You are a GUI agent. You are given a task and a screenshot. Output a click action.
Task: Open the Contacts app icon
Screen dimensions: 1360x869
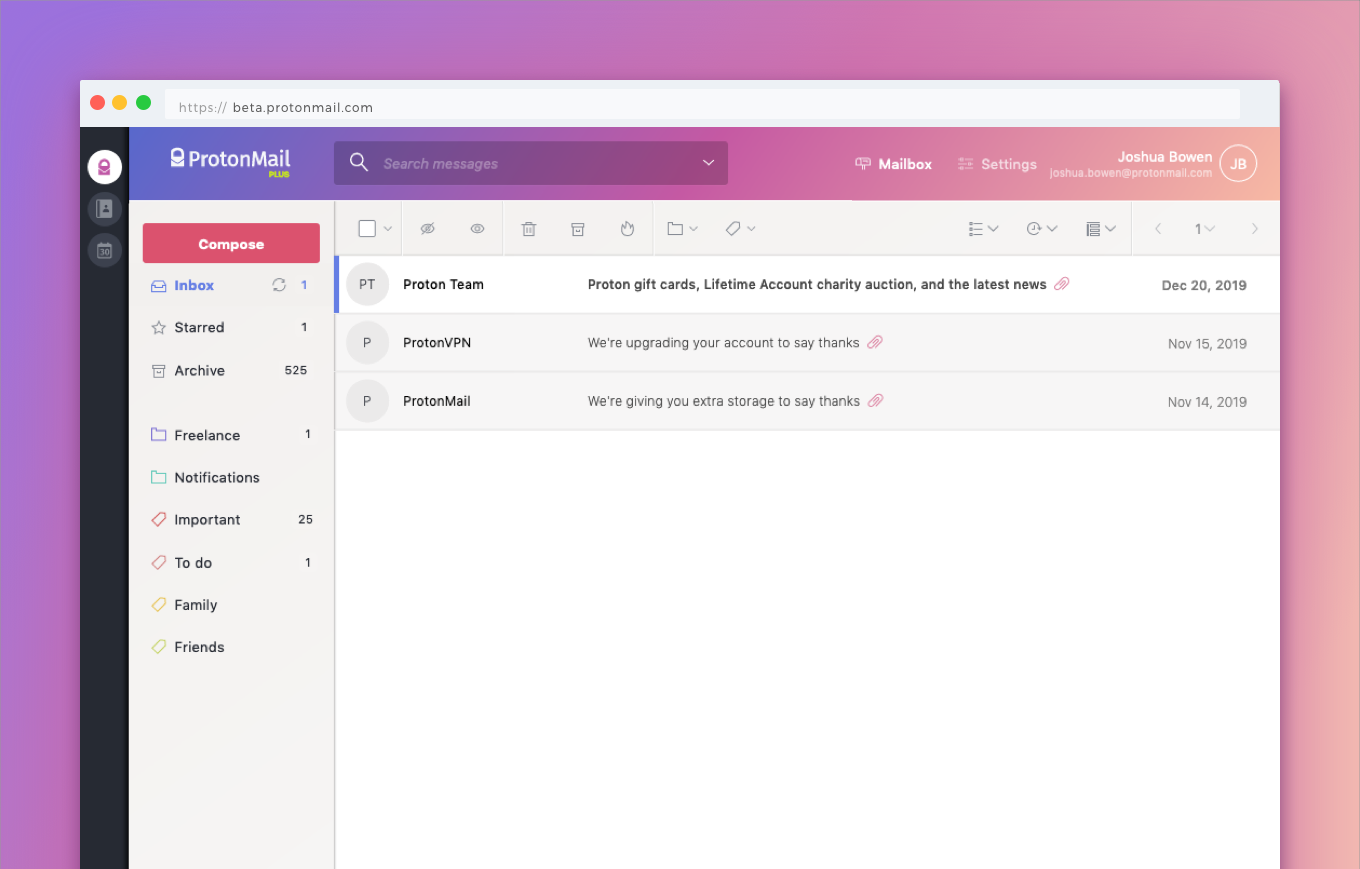(x=104, y=209)
